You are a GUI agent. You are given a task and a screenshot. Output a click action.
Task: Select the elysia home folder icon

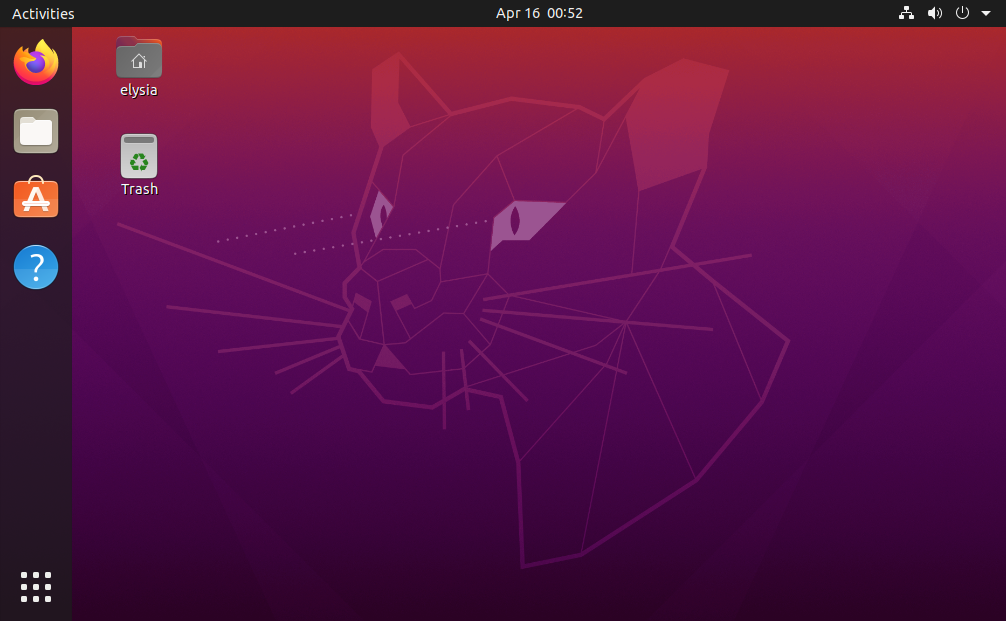(139, 58)
